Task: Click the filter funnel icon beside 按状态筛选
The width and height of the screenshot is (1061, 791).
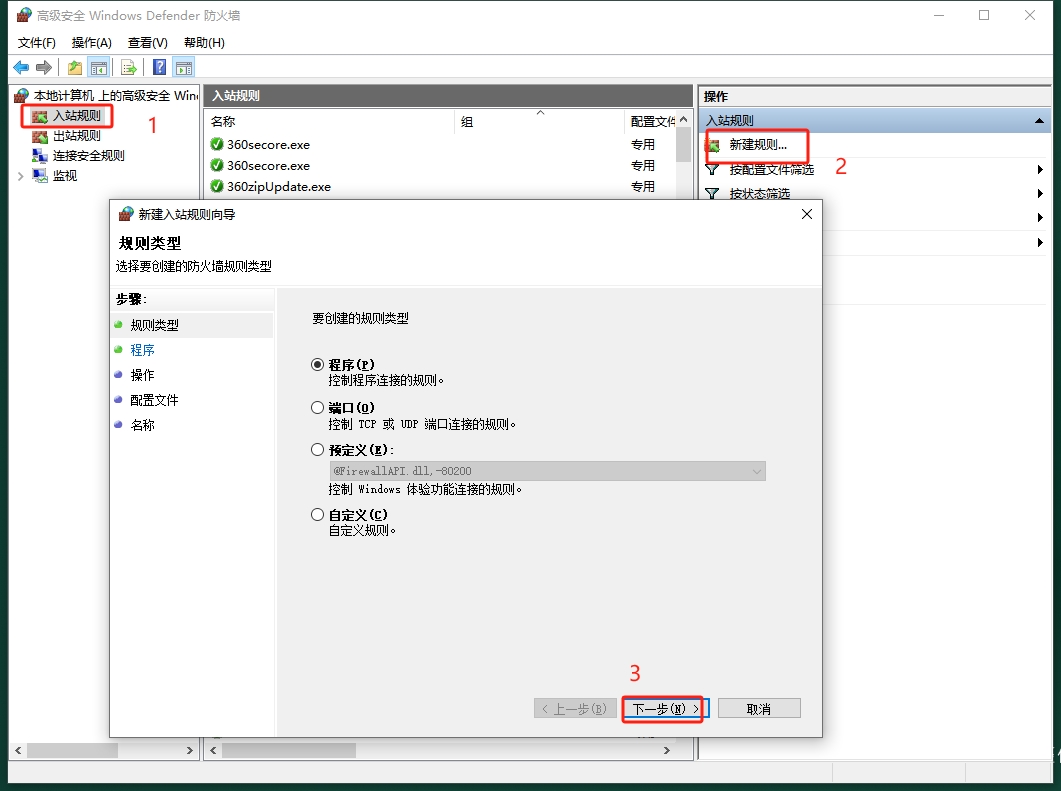Action: 713,194
